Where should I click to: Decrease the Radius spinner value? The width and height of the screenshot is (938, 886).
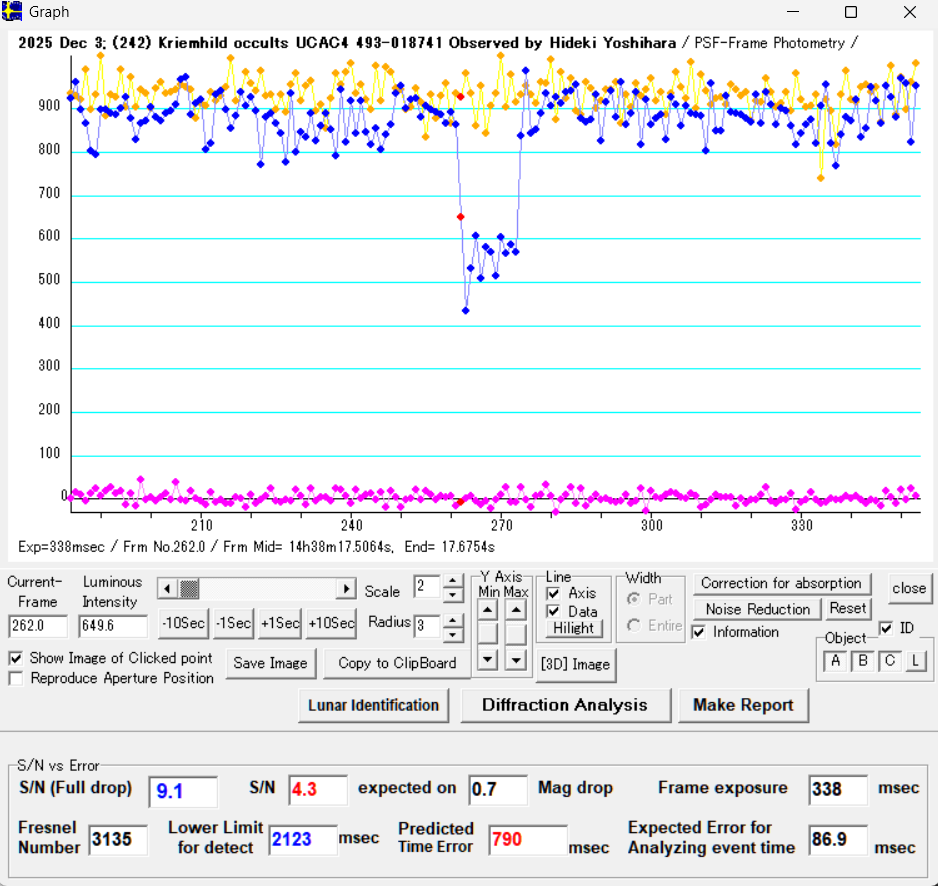point(453,635)
